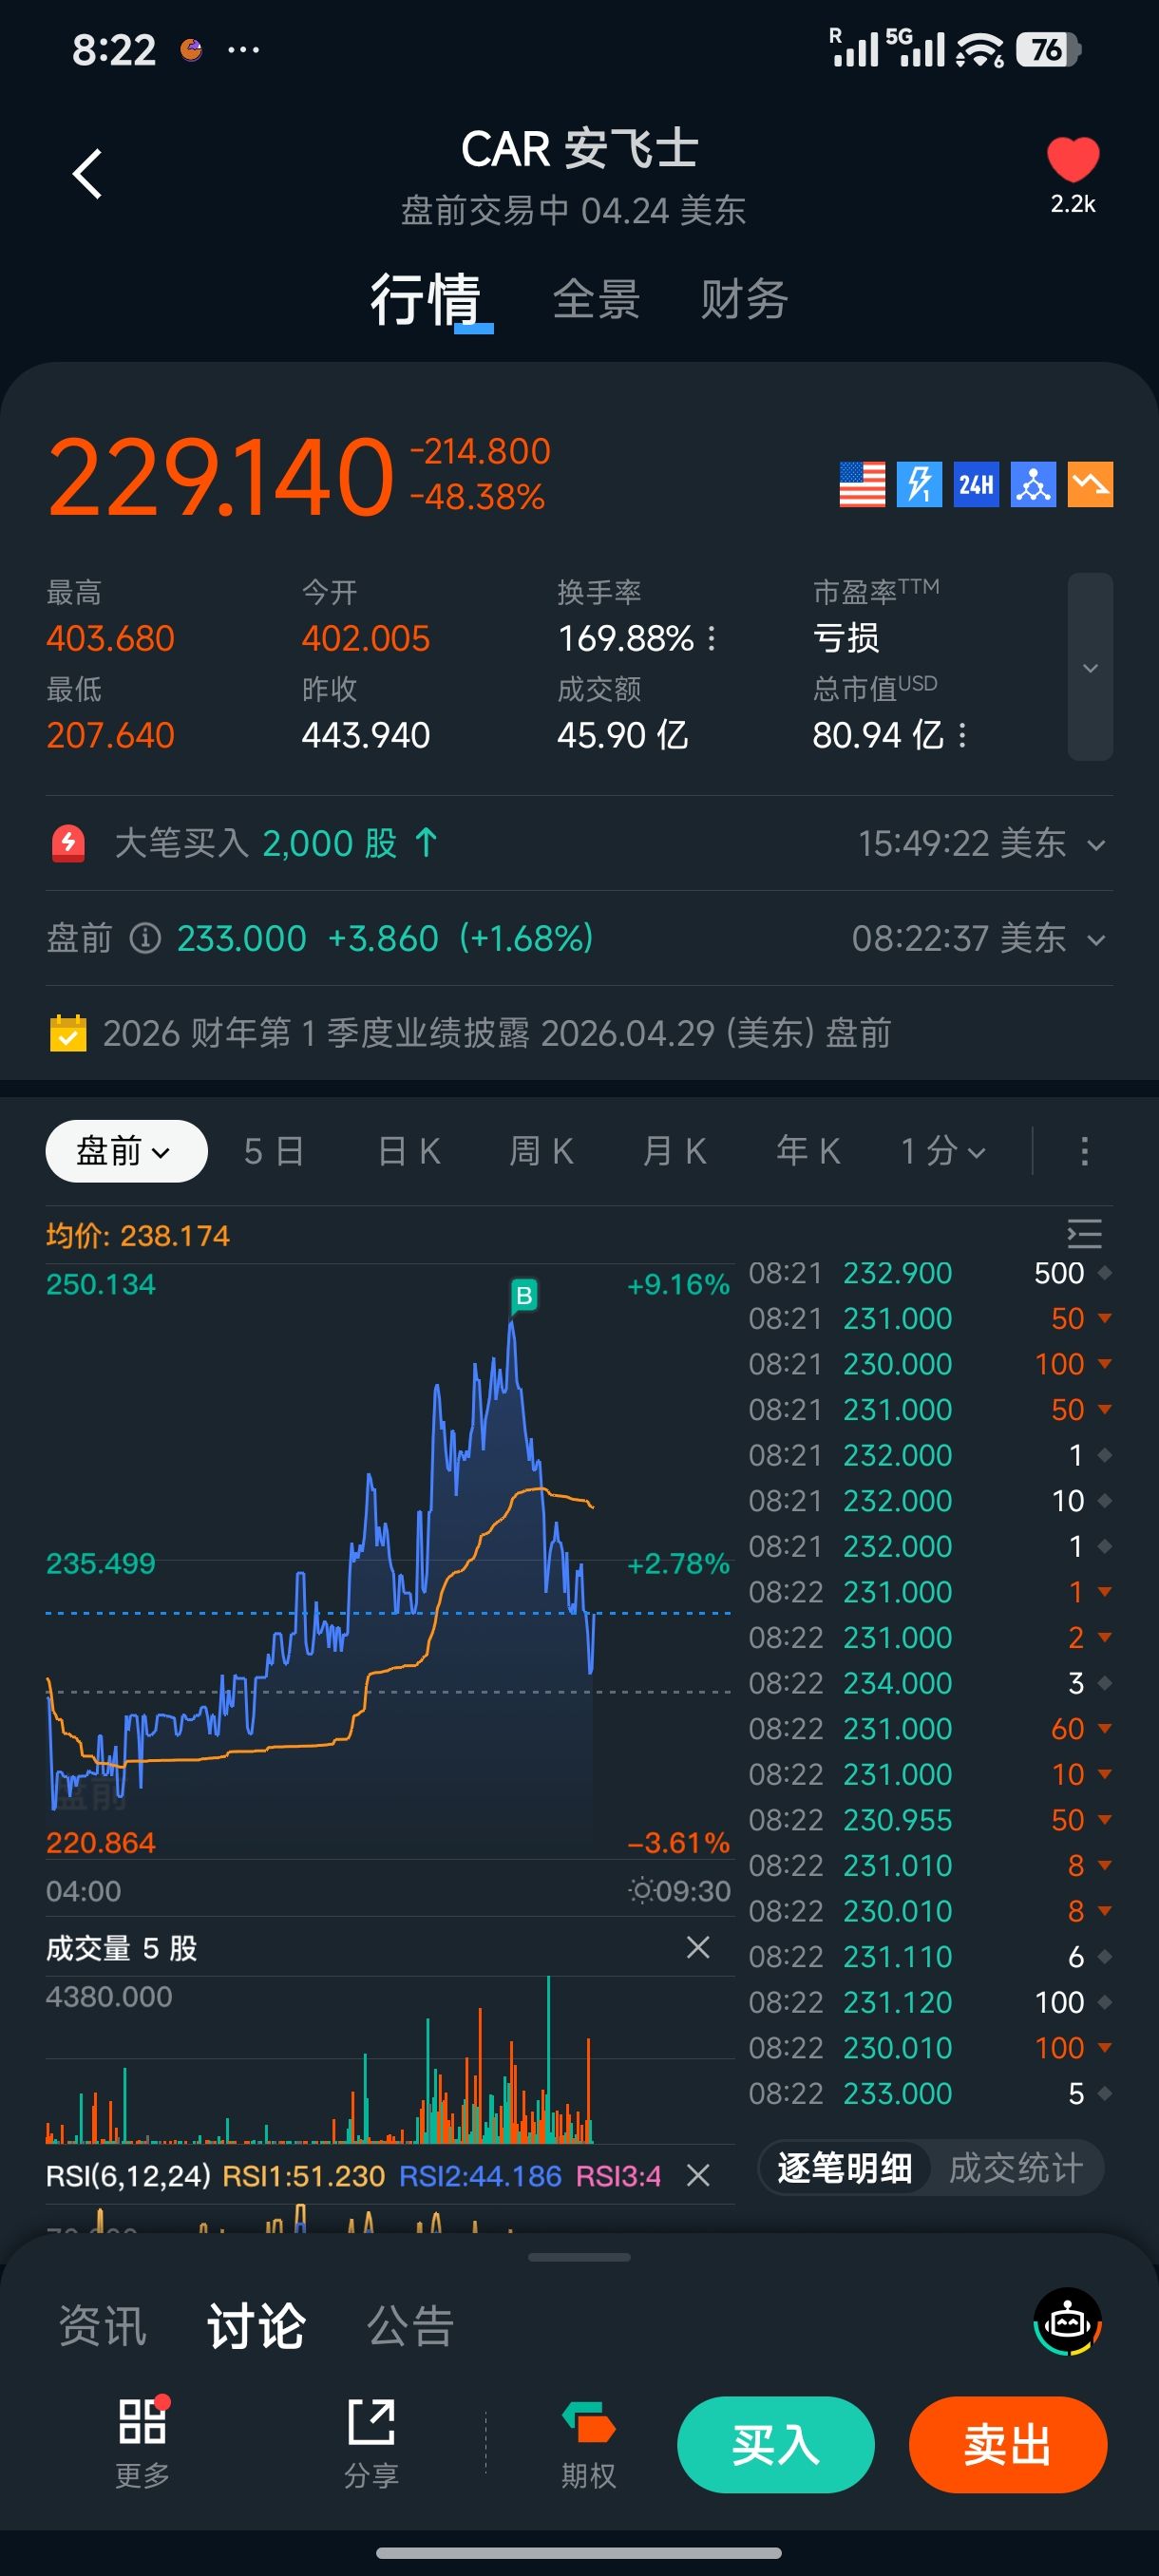Select 周K chart

(x=542, y=1151)
